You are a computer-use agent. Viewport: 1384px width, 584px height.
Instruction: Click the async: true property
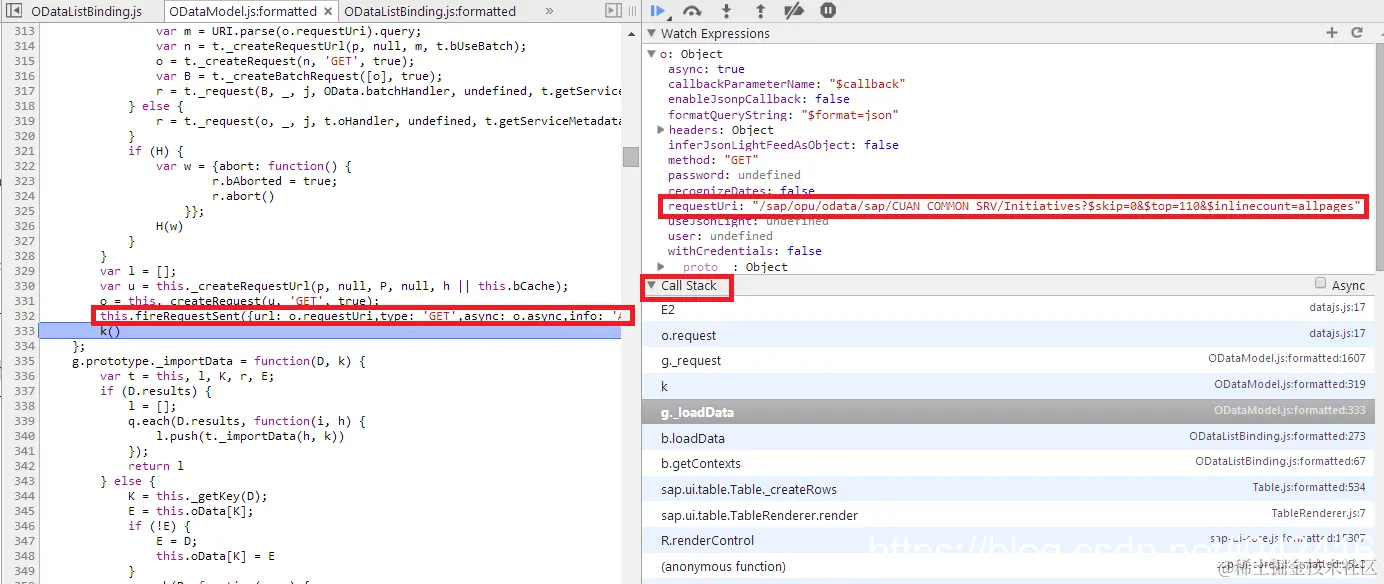click(x=706, y=69)
